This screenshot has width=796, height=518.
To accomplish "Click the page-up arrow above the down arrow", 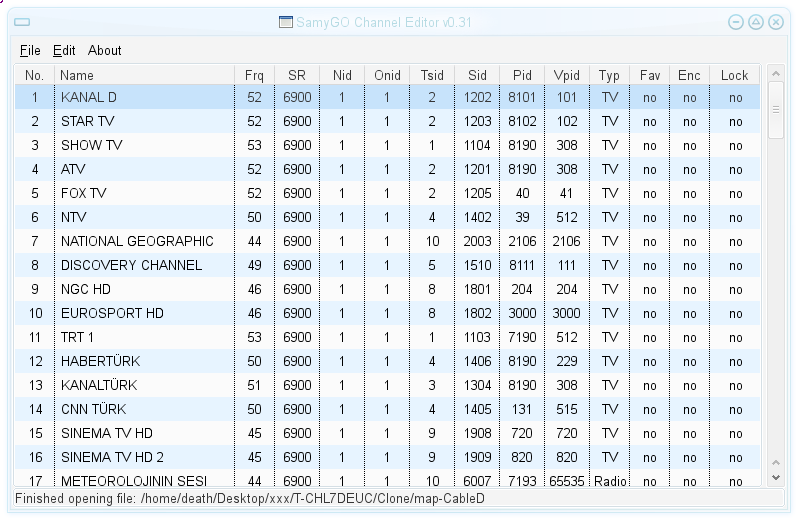I will [776, 463].
